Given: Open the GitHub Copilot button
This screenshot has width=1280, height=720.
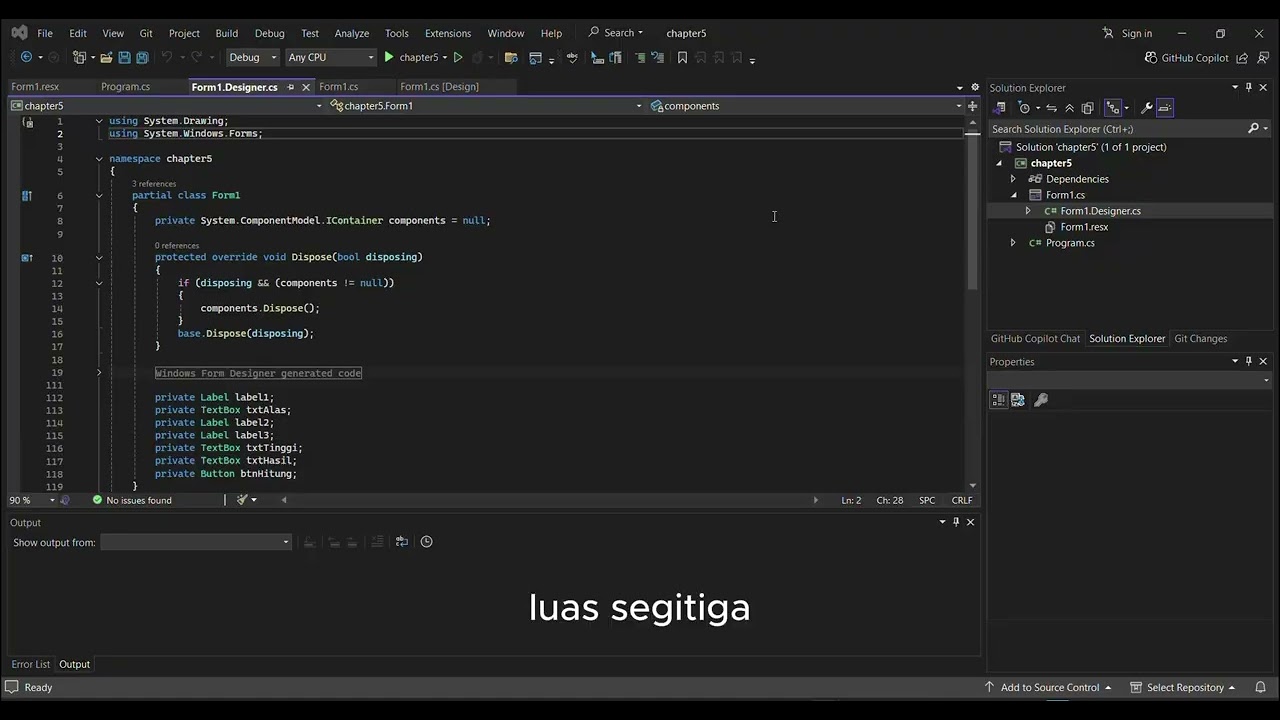Looking at the screenshot, I should coord(1186,58).
